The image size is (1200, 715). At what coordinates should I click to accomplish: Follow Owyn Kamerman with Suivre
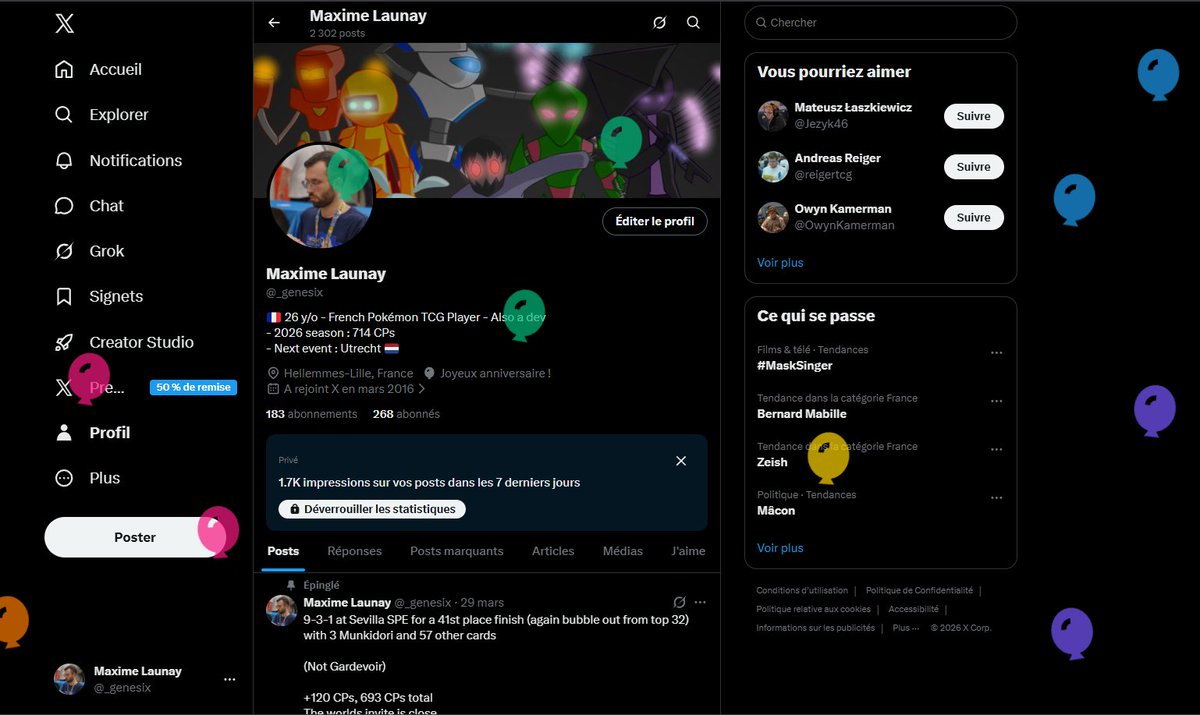(973, 217)
